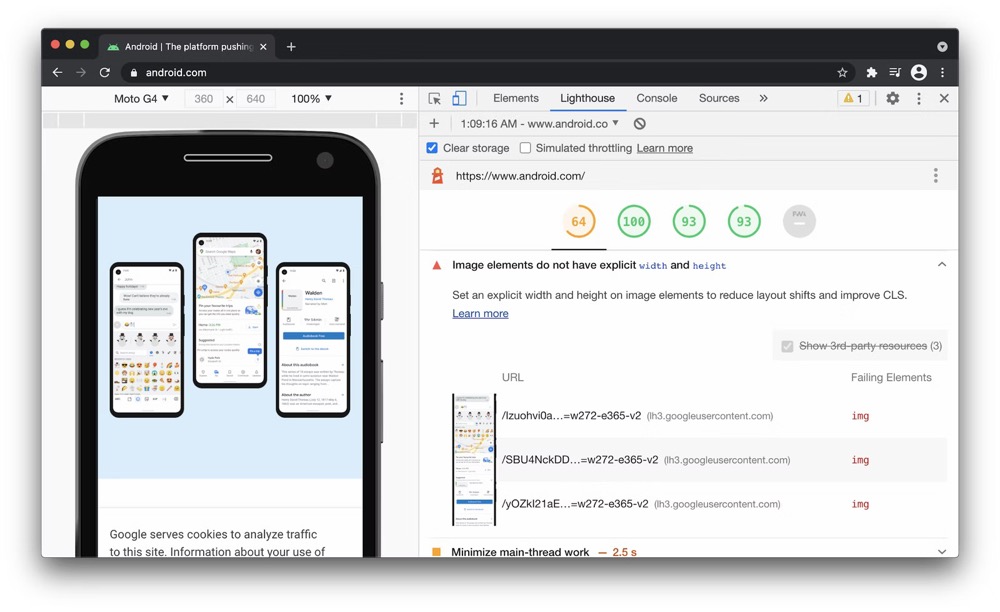1000x612 pixels.
Task: Click the right Walden phone mockup image
Action: (313, 340)
